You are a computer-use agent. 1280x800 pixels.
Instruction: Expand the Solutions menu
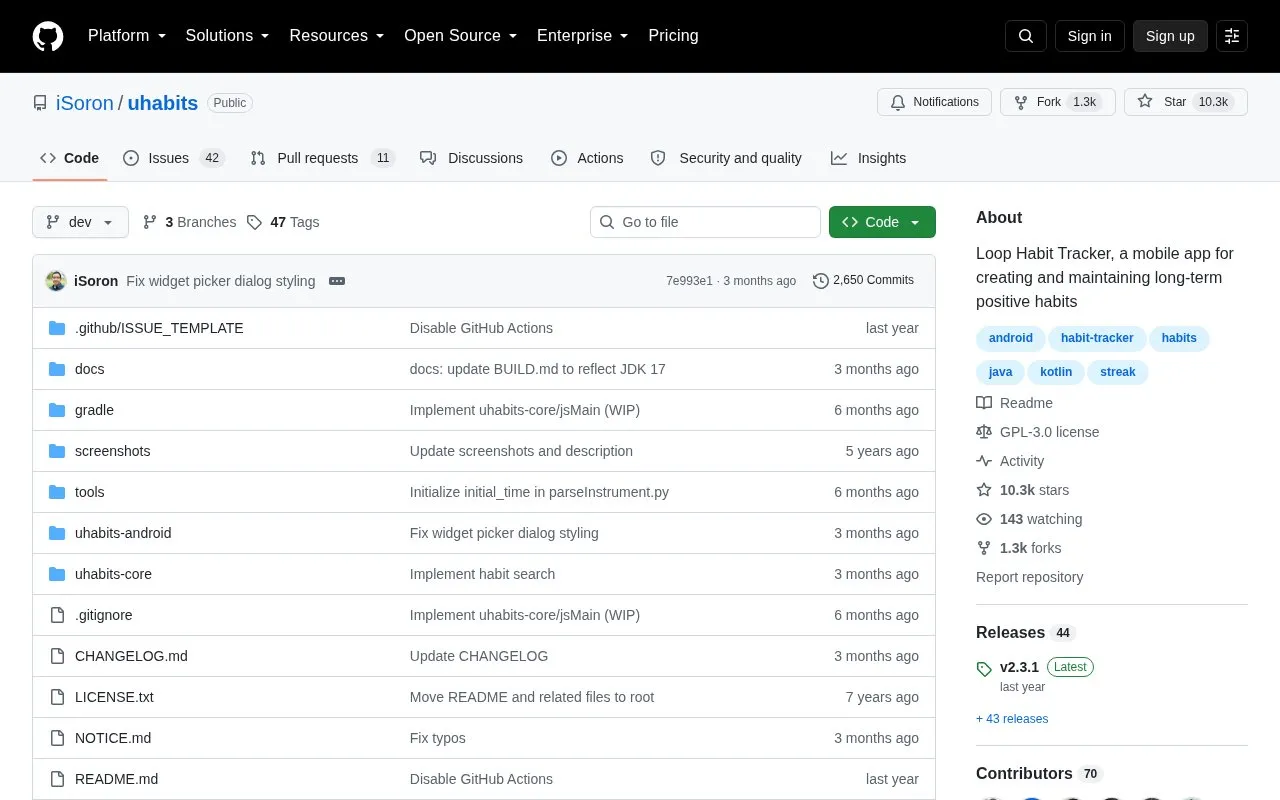pyautogui.click(x=228, y=36)
